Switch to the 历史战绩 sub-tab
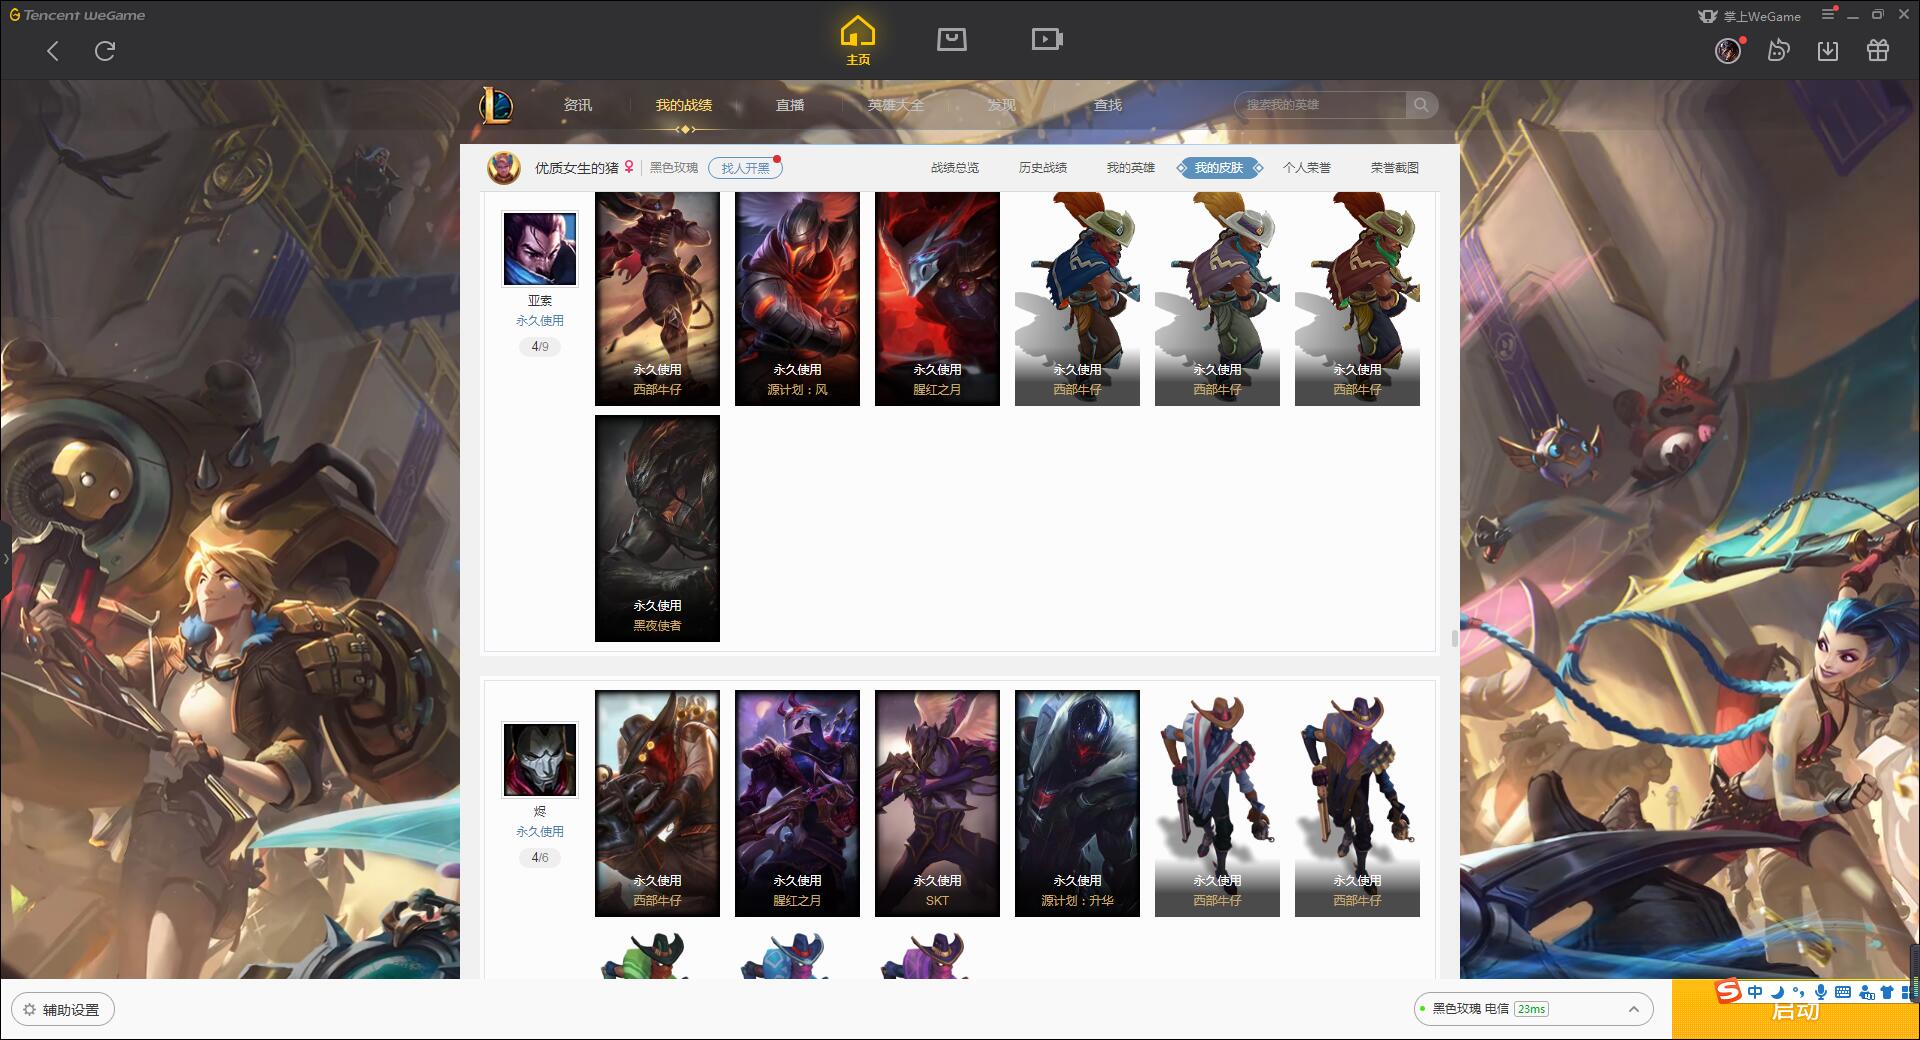 pos(1043,168)
